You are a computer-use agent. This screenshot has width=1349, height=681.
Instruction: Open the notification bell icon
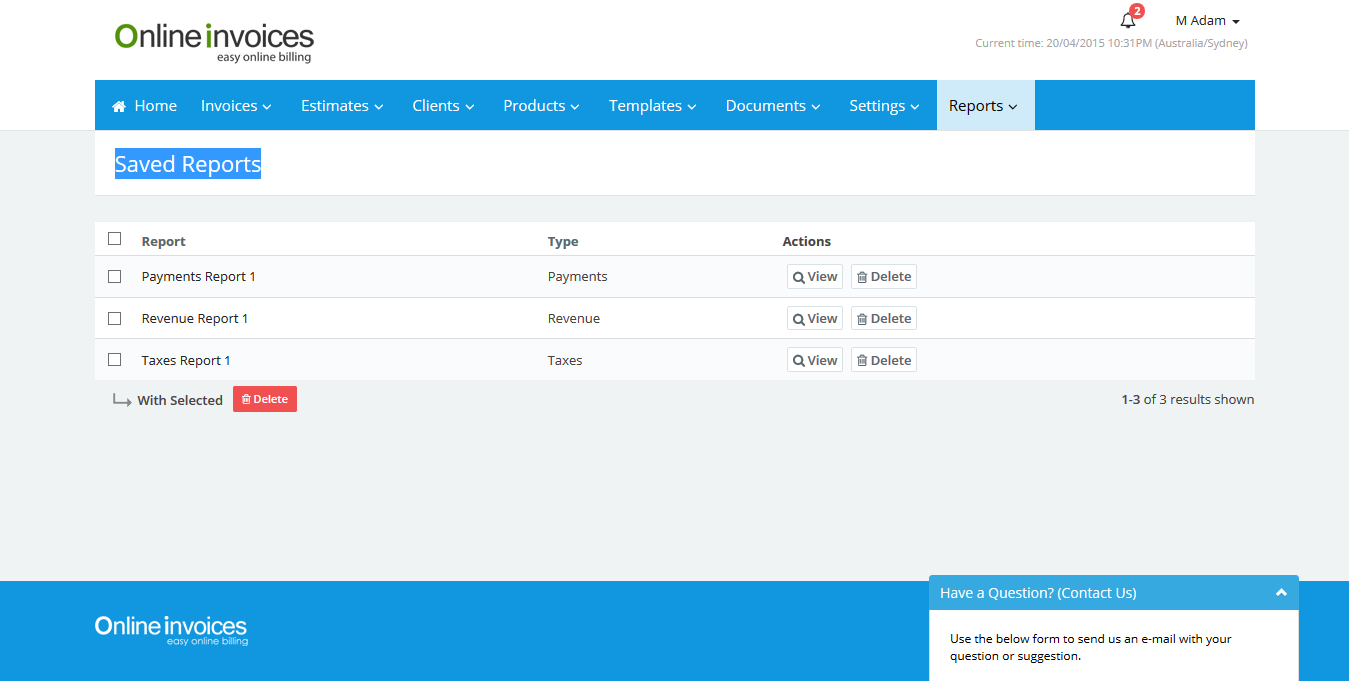click(x=1128, y=20)
